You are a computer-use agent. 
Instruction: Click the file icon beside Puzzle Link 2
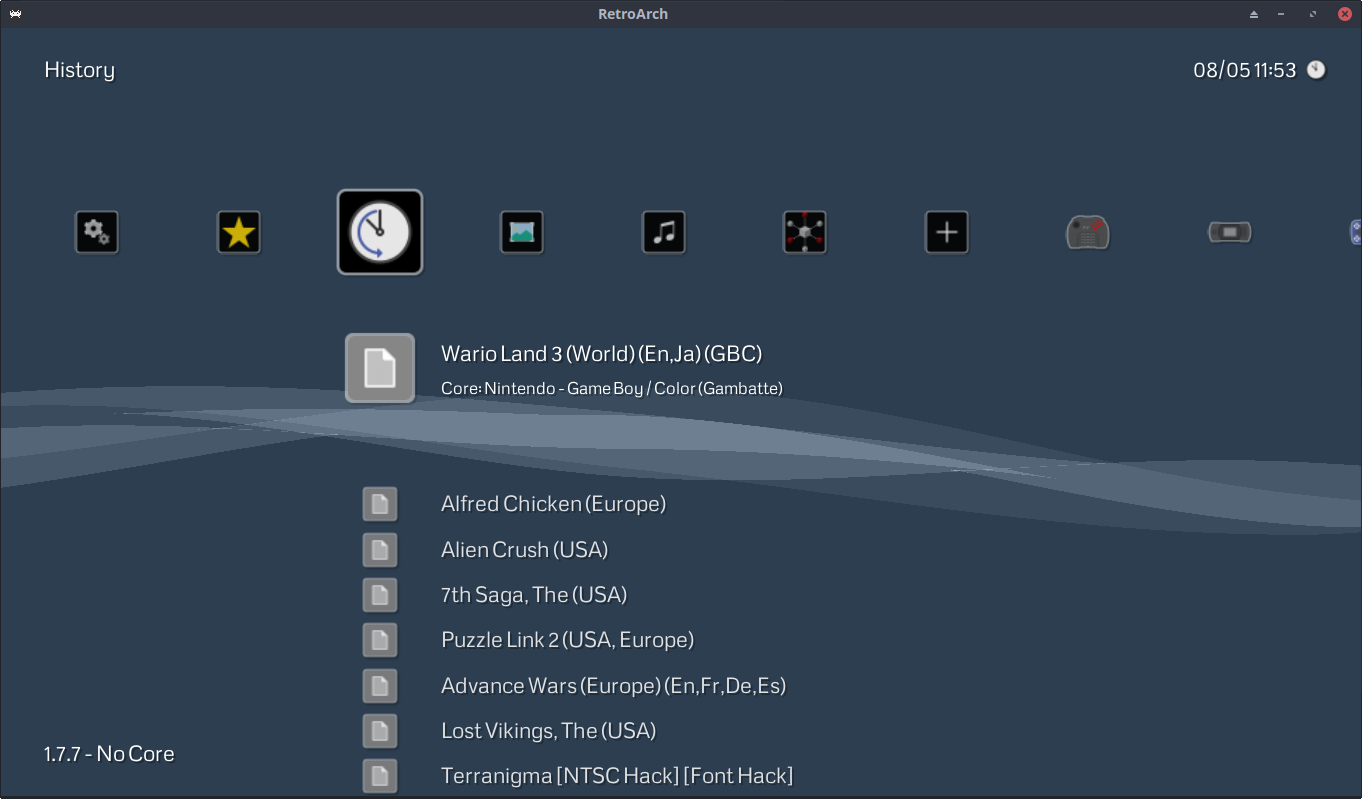tap(380, 640)
